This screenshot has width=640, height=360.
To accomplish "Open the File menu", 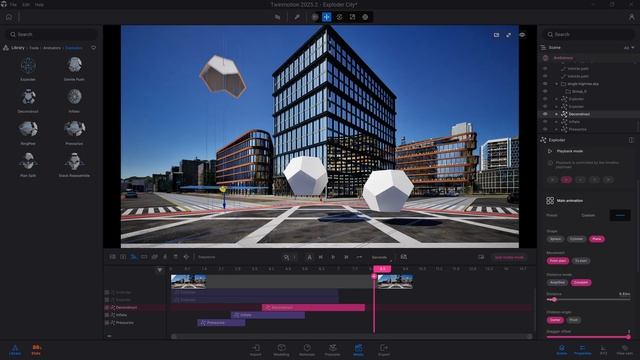I will pos(13,4).
